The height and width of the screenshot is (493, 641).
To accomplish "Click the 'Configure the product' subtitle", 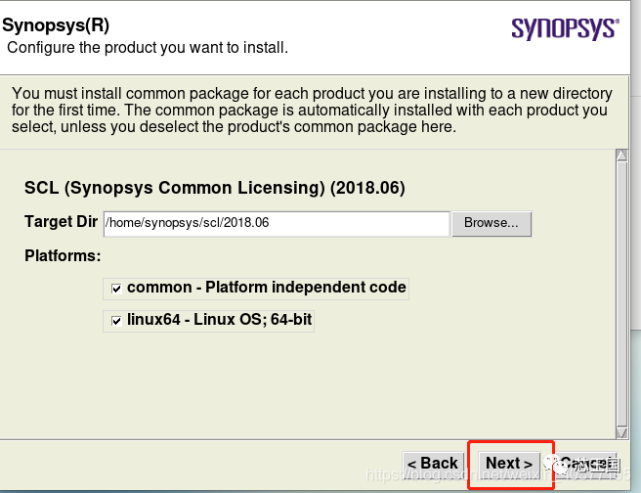I will pos(147,47).
